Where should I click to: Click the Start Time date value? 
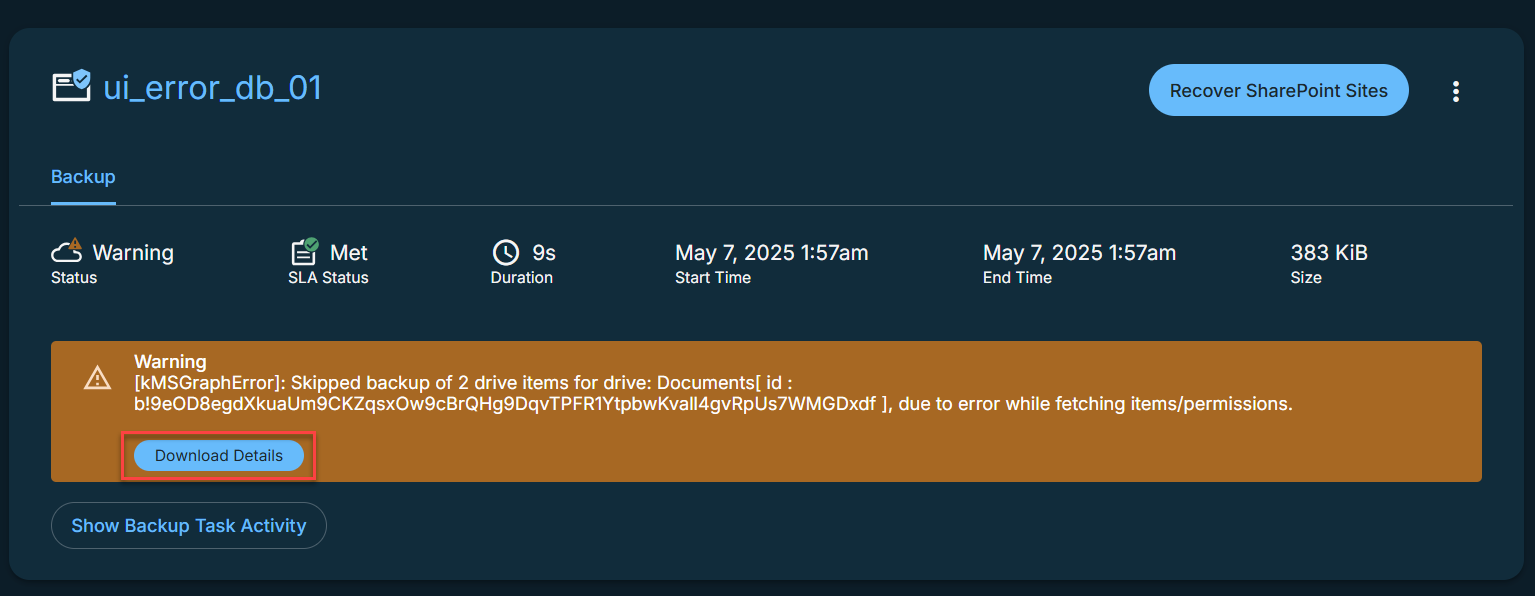click(771, 253)
